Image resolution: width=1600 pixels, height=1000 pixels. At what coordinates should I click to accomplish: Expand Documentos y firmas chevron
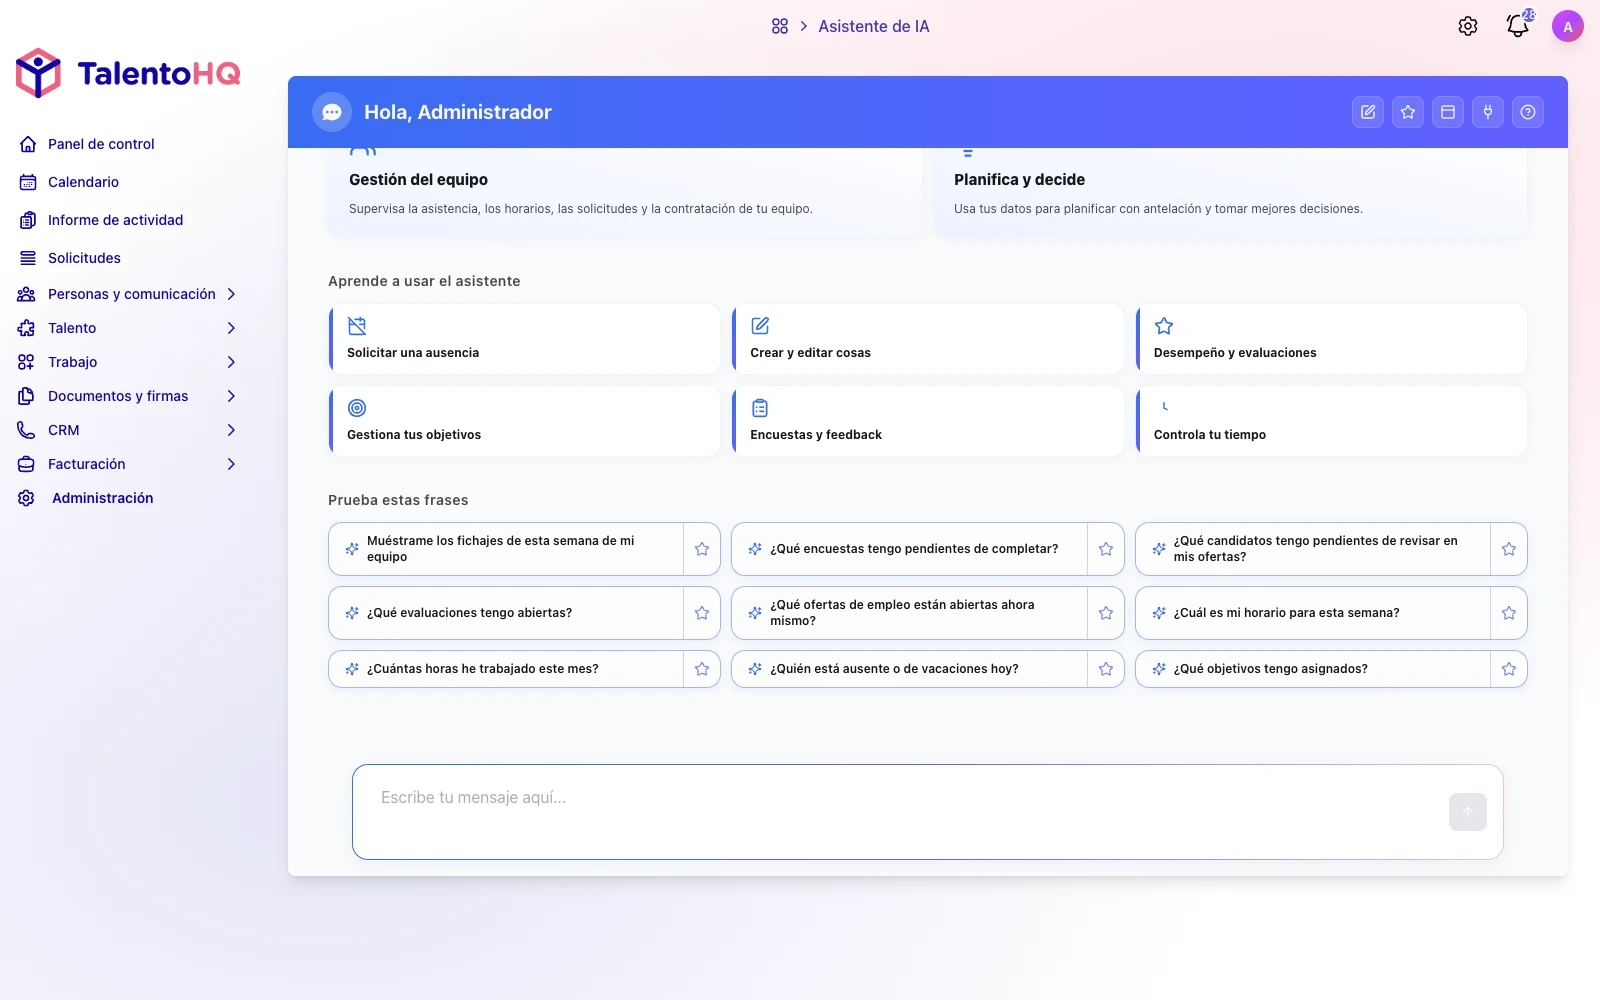click(x=231, y=396)
